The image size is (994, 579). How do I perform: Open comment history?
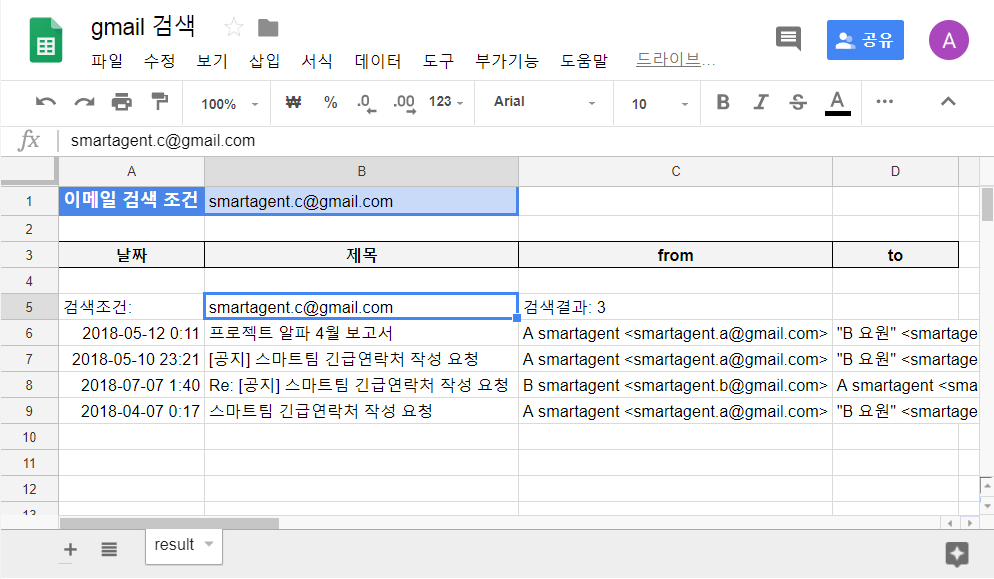coord(788,39)
